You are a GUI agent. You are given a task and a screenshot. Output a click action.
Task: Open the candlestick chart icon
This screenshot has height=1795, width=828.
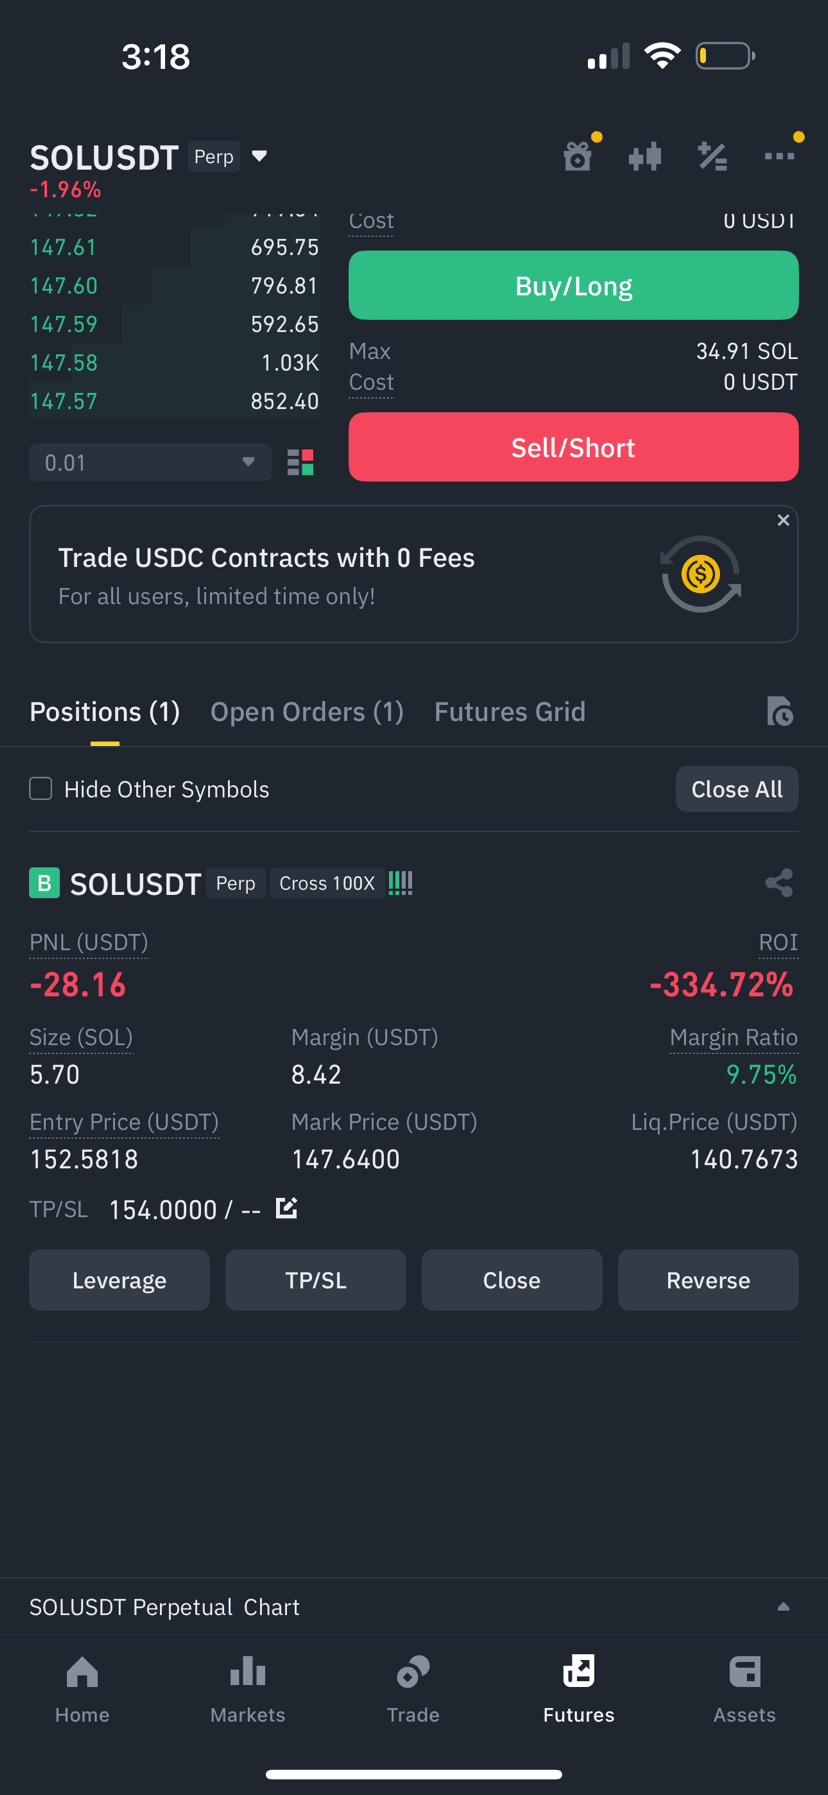point(645,157)
